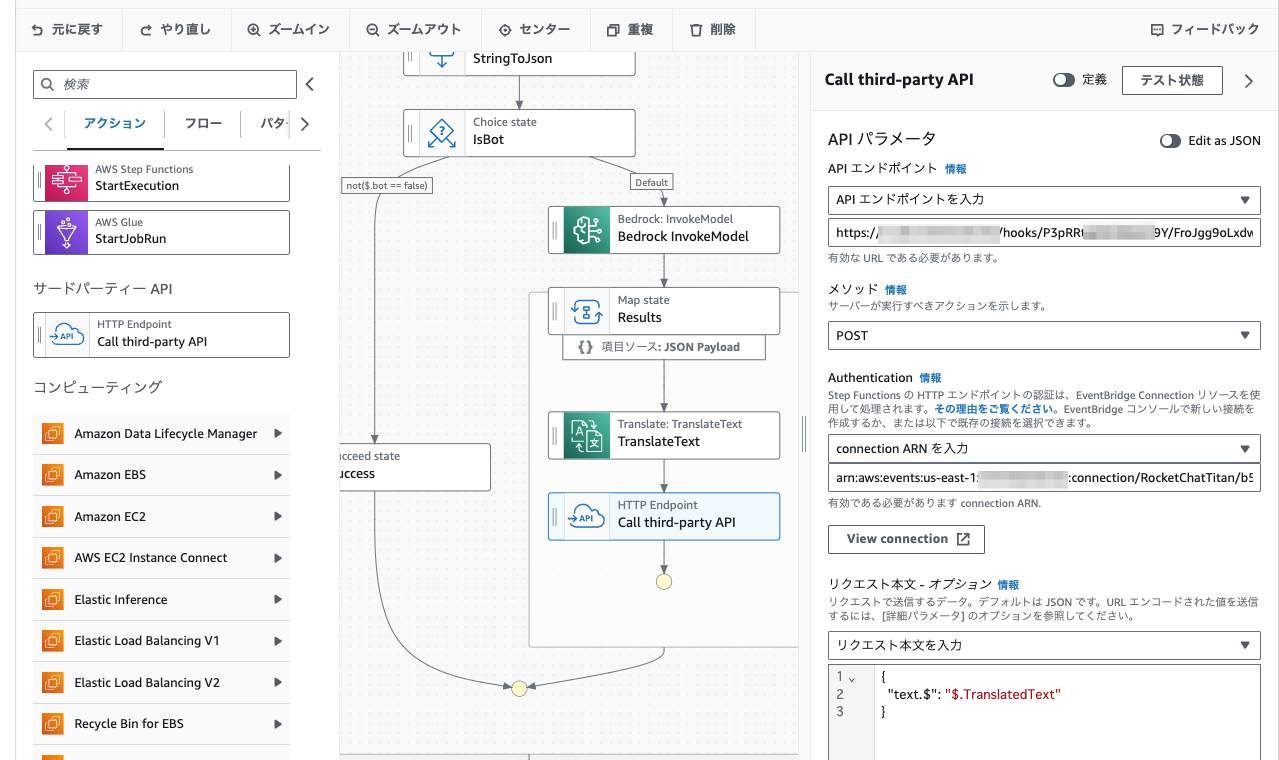The height and width of the screenshot is (760, 1279).
Task: Toggle the 定義 definition switch
Action: point(1064,80)
